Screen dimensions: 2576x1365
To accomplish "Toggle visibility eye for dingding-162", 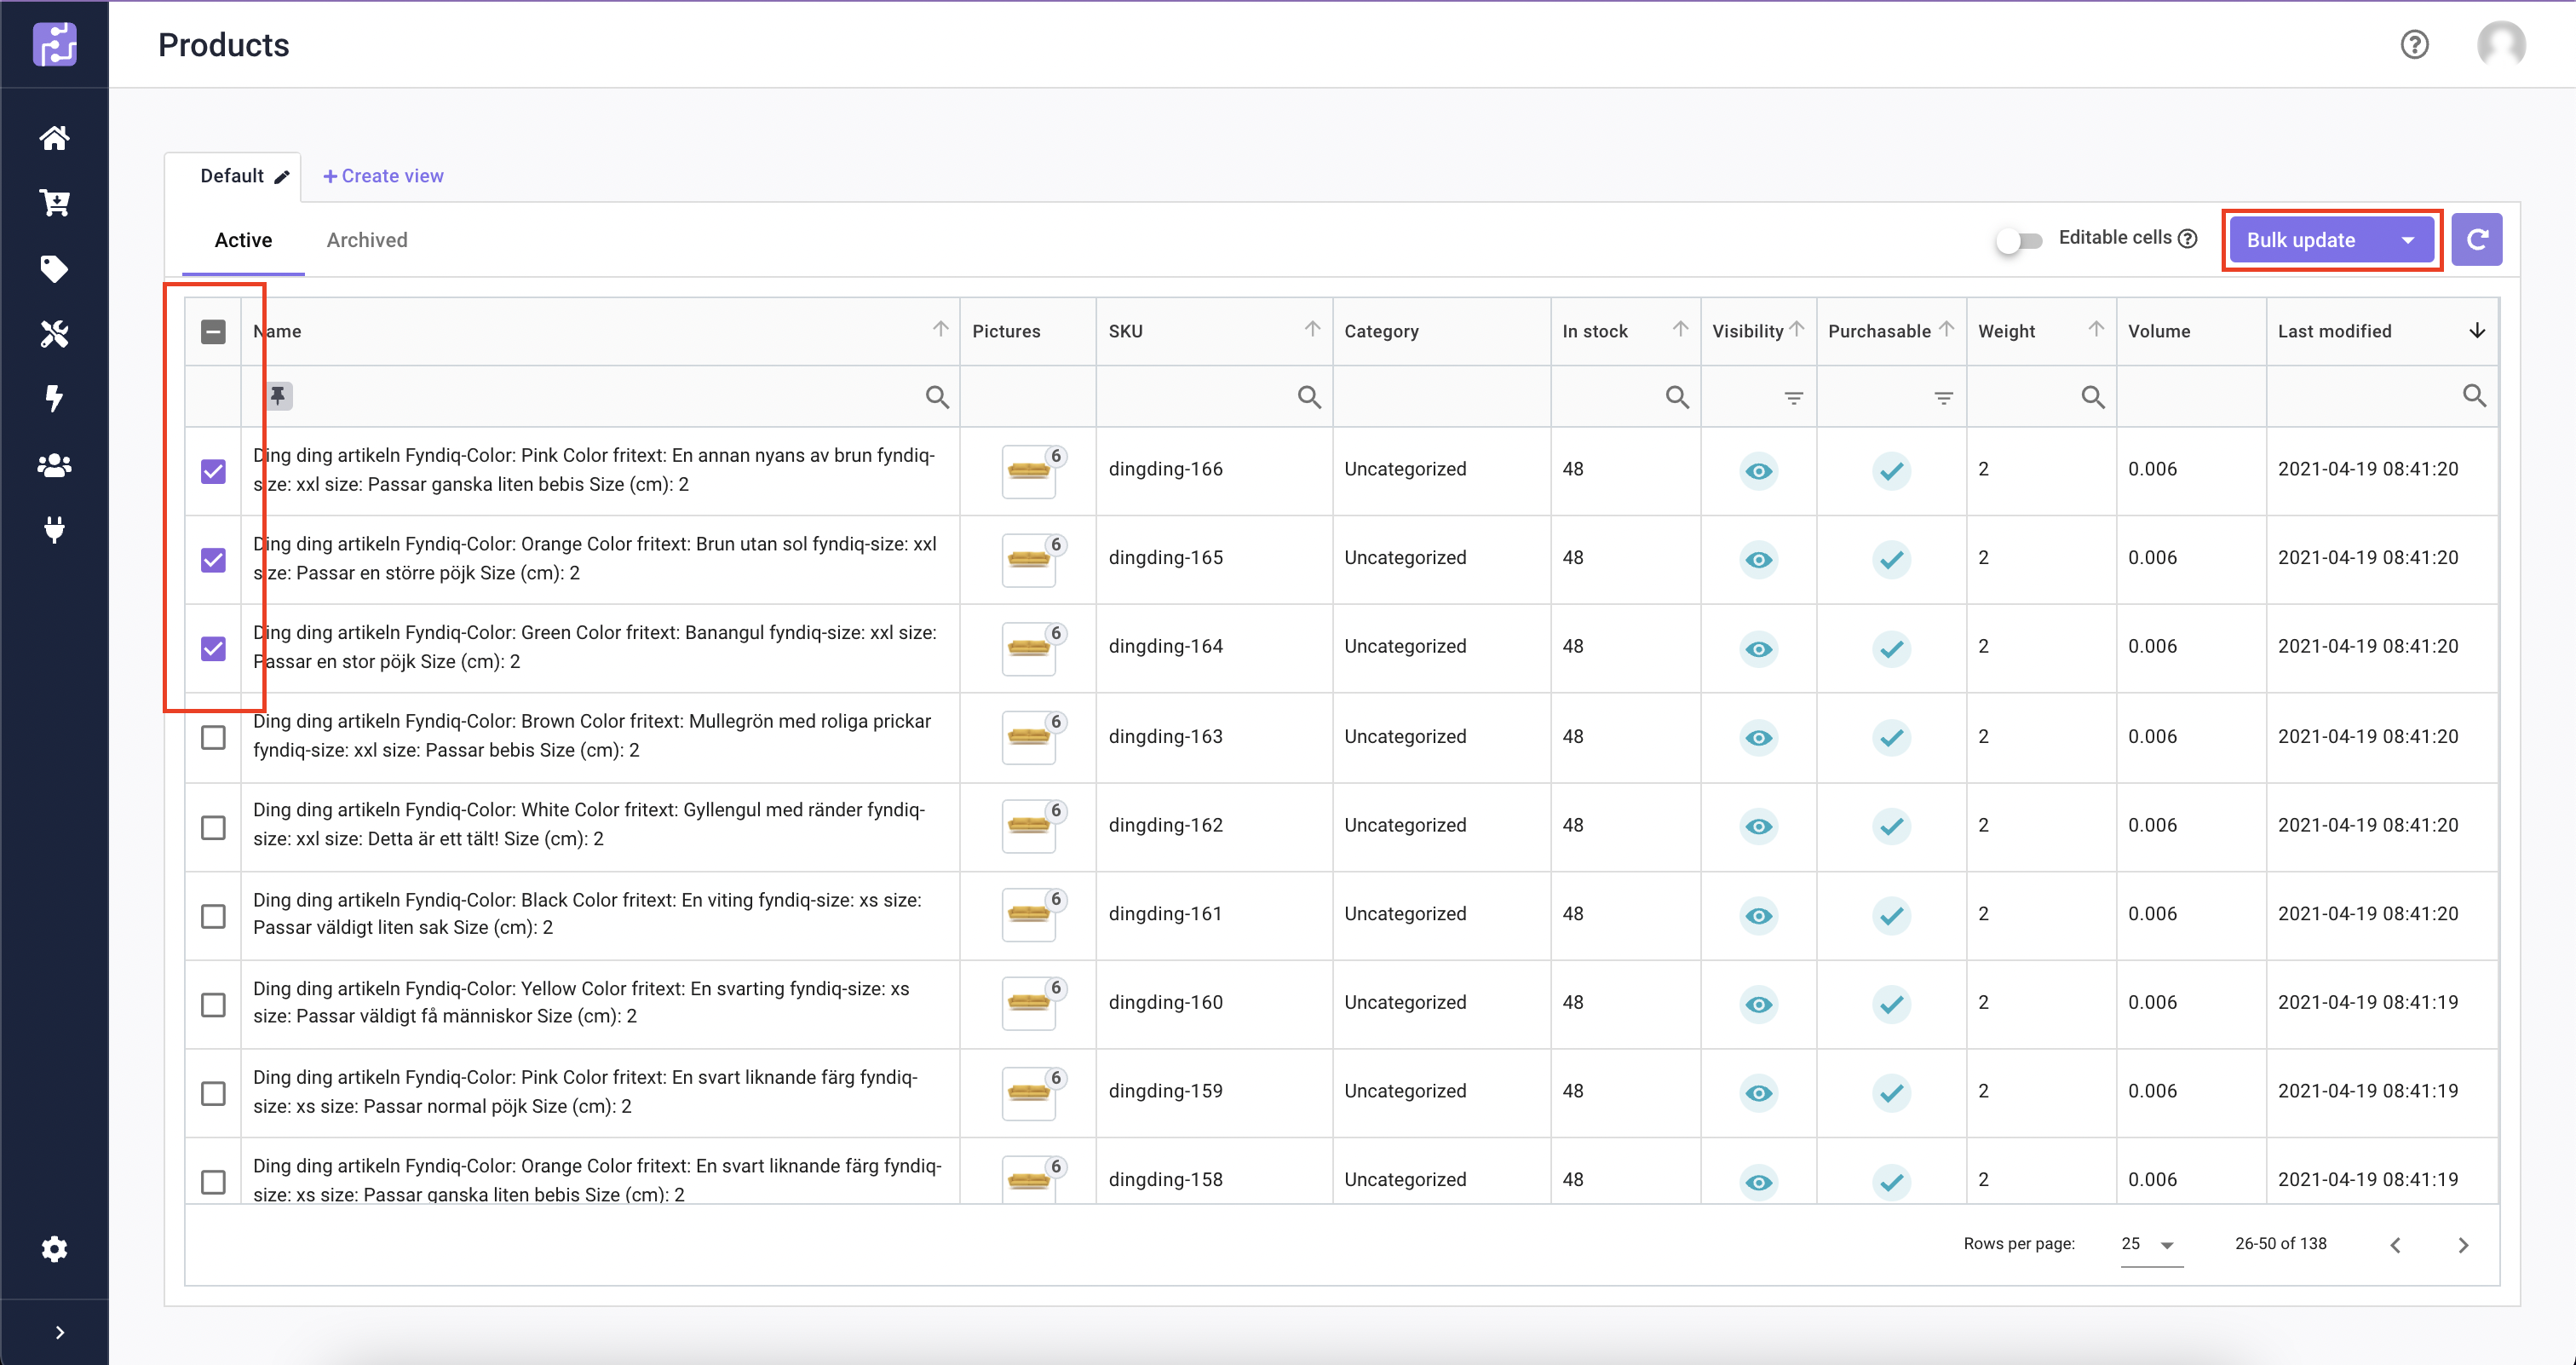I will click(1758, 826).
